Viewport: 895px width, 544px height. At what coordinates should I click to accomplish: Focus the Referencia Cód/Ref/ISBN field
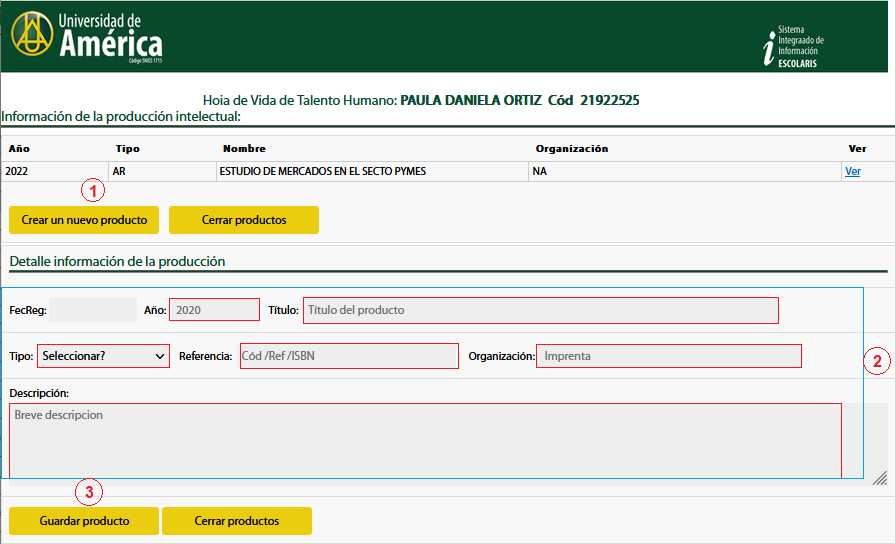(x=349, y=356)
